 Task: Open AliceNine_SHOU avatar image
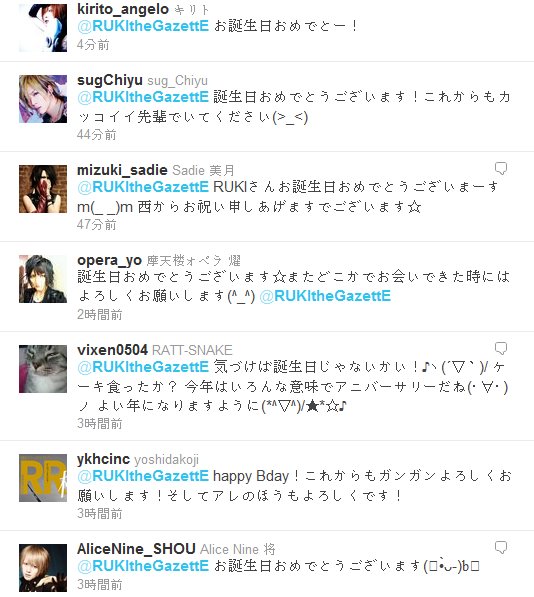point(43,568)
